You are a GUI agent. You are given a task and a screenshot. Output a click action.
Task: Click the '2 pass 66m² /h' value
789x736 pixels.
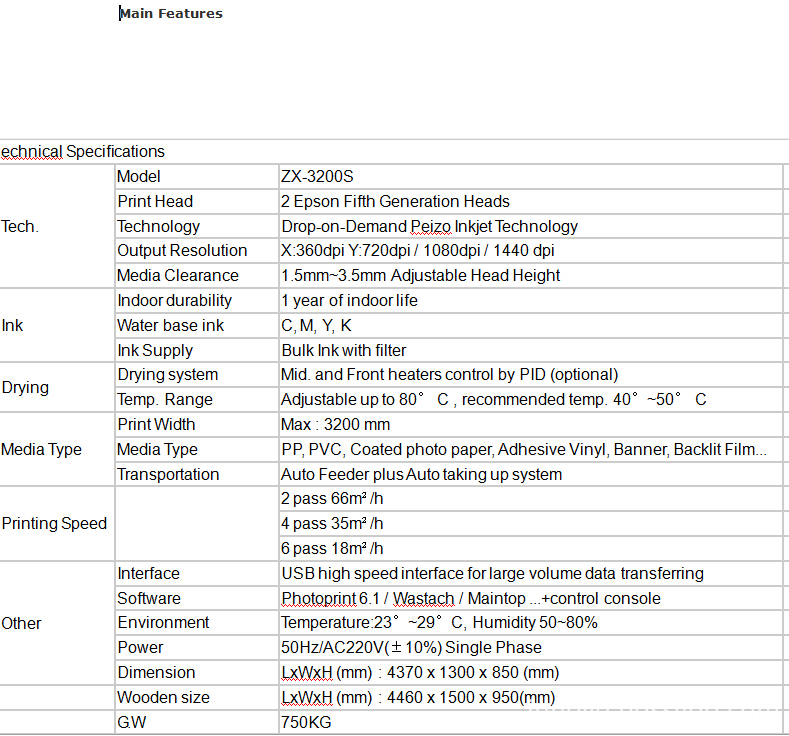(332, 499)
